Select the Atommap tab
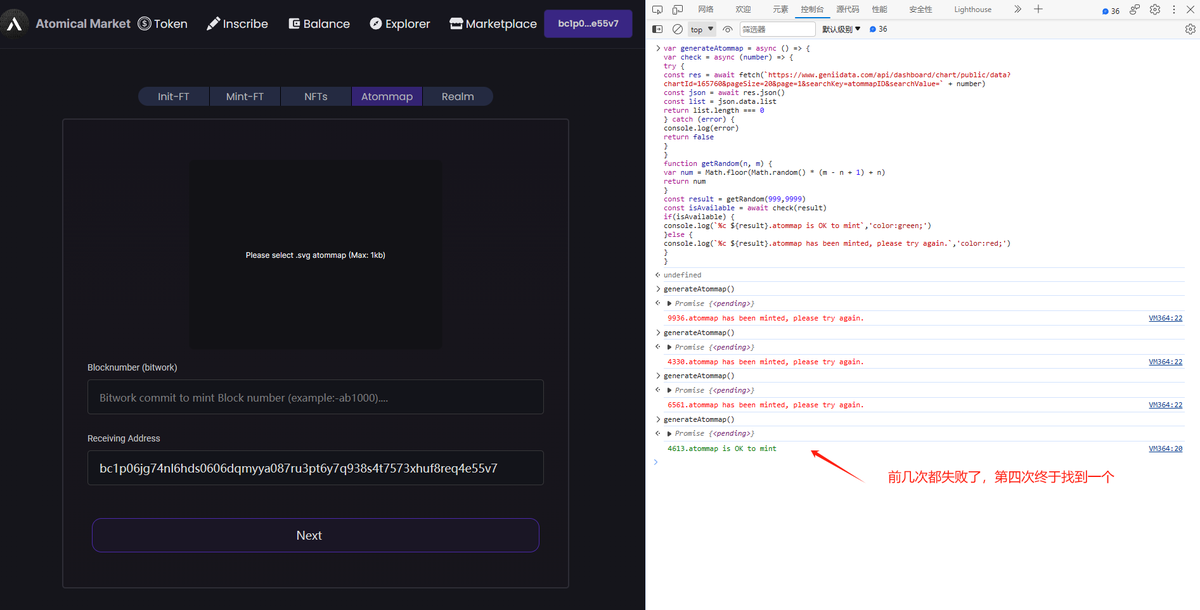 tap(387, 96)
